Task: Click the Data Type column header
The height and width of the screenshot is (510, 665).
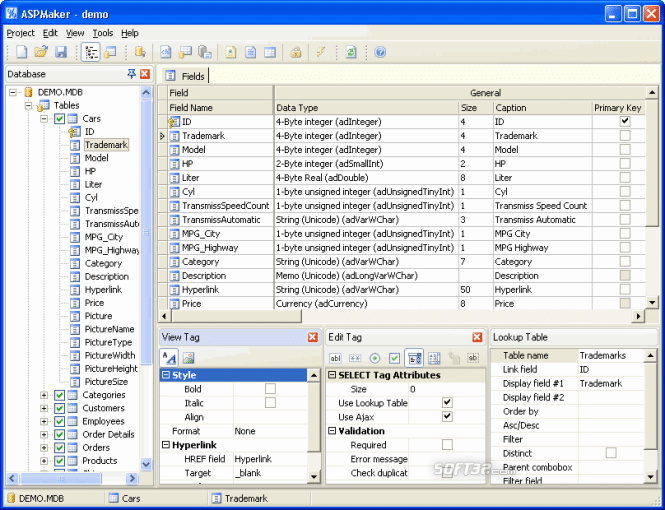Action: click(366, 108)
